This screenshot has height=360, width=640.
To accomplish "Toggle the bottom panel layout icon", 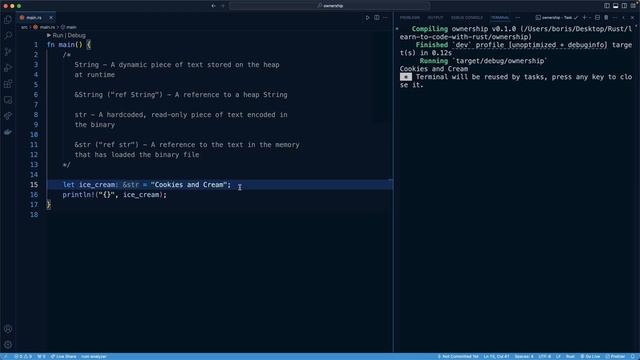I will pos(616,6).
